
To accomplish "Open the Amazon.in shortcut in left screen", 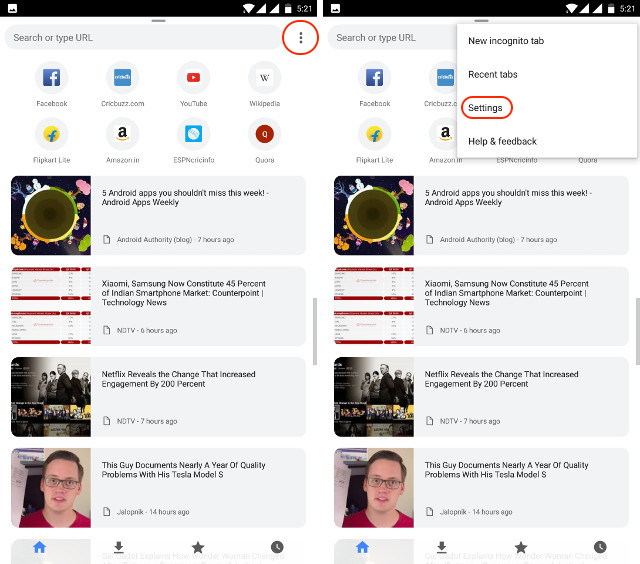I will [122, 134].
